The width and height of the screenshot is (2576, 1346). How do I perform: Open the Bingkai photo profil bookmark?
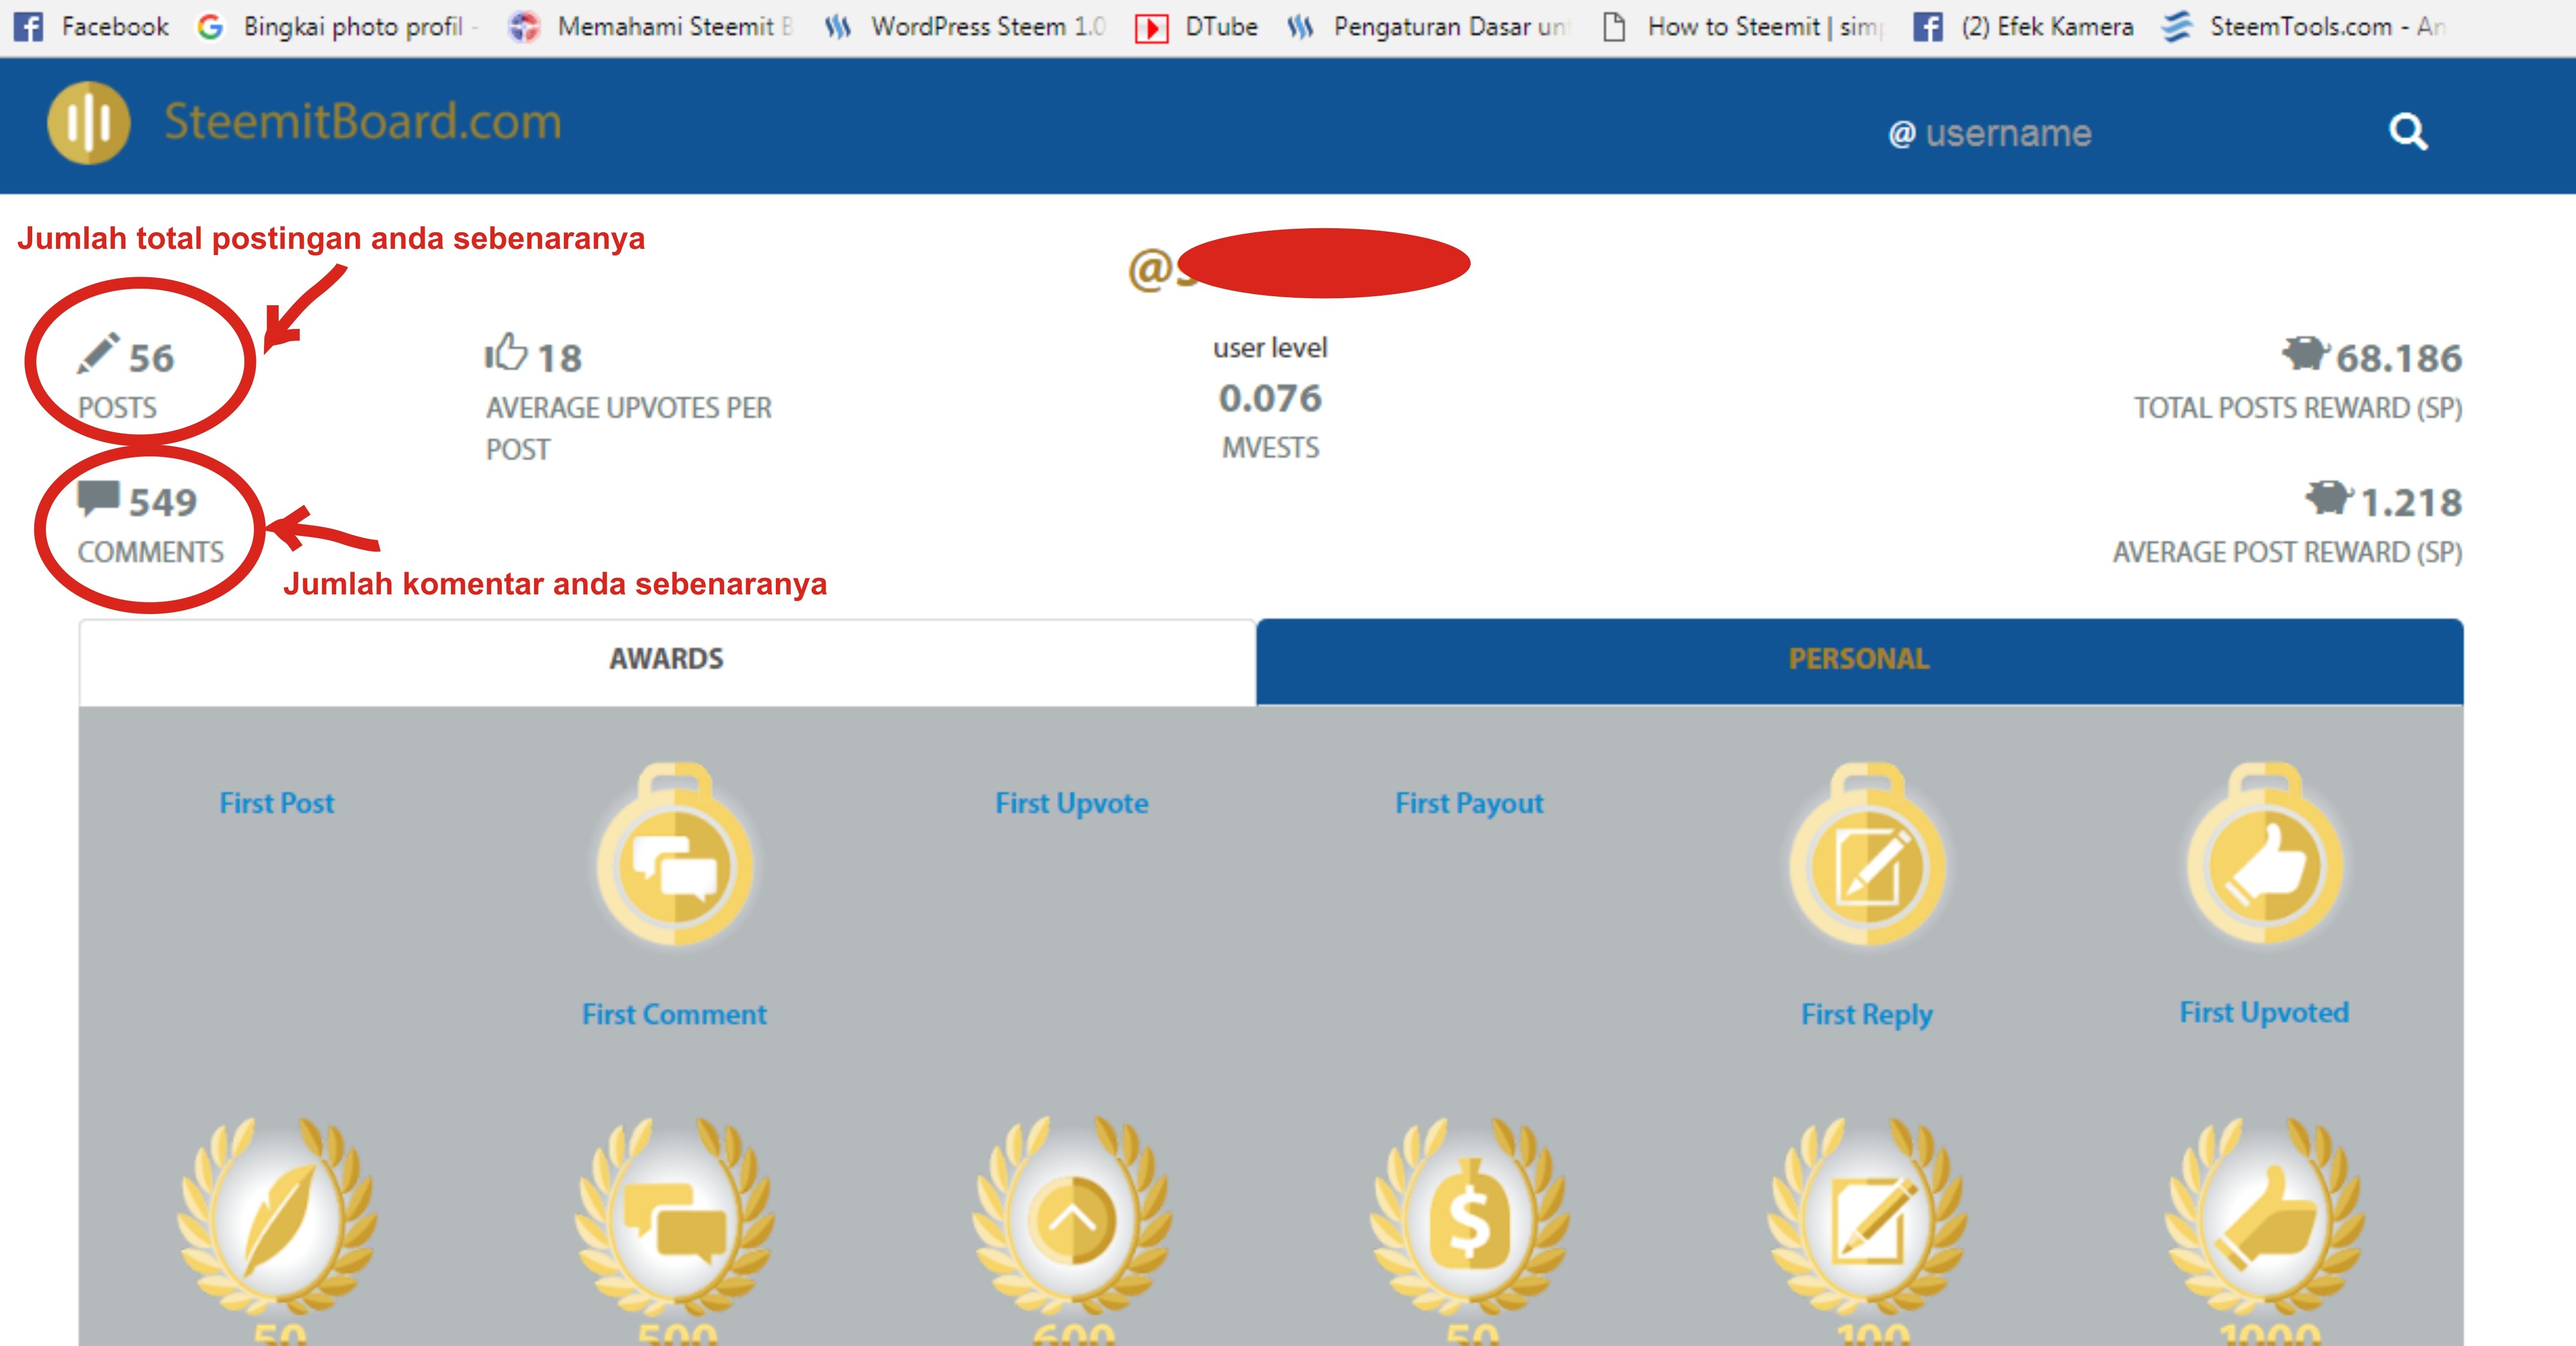click(x=338, y=27)
